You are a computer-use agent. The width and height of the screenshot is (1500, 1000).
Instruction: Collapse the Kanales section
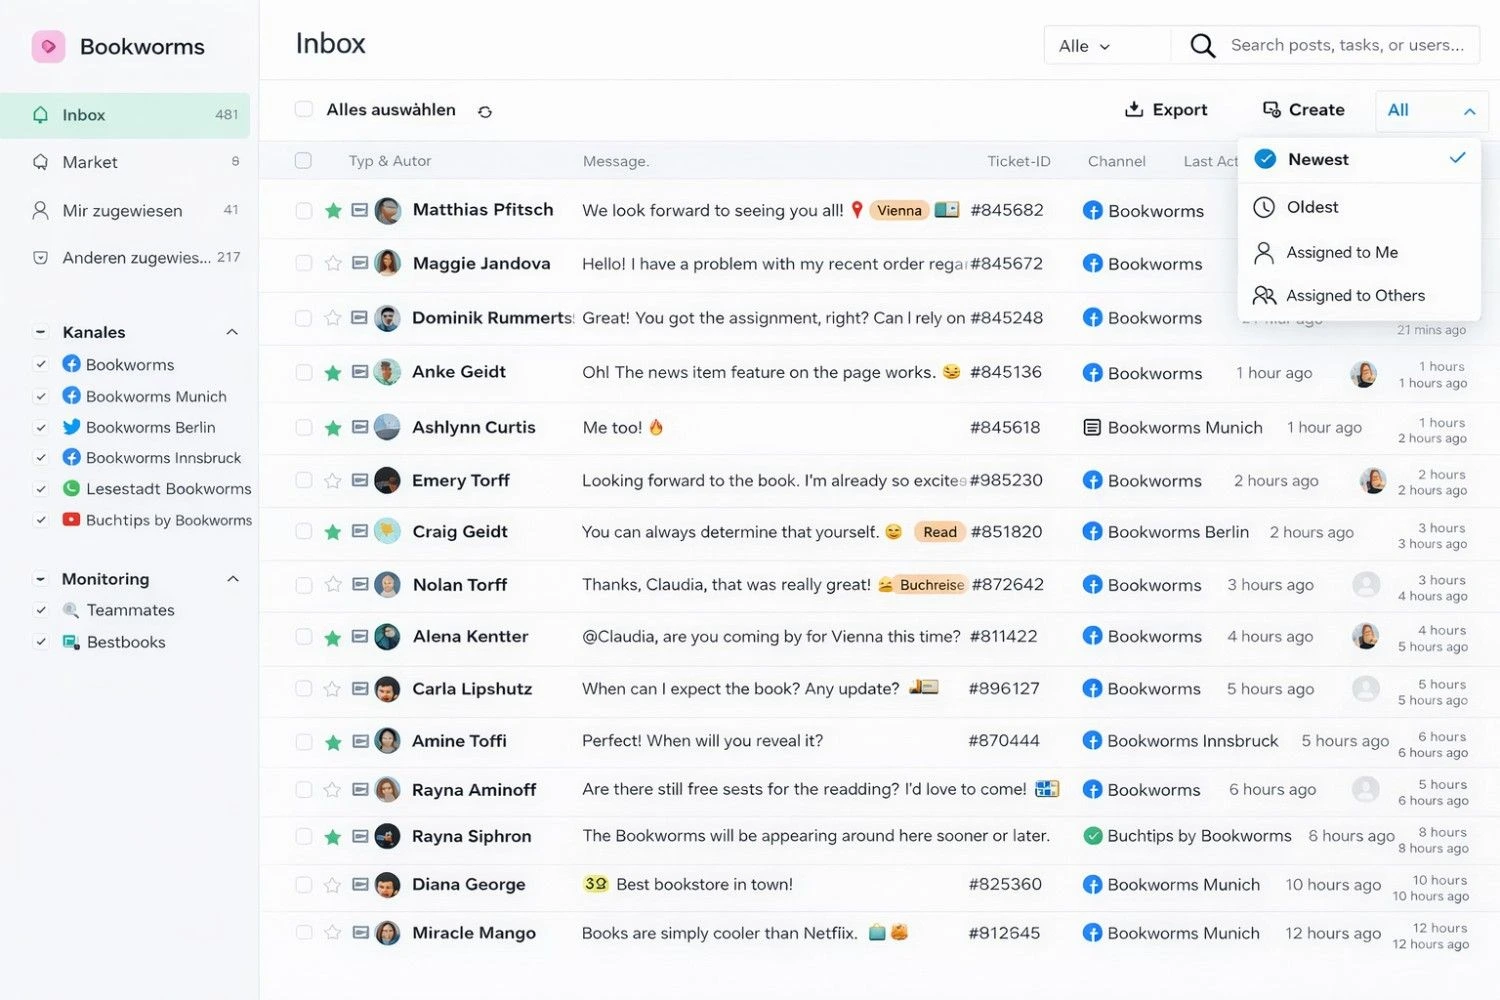pos(232,331)
